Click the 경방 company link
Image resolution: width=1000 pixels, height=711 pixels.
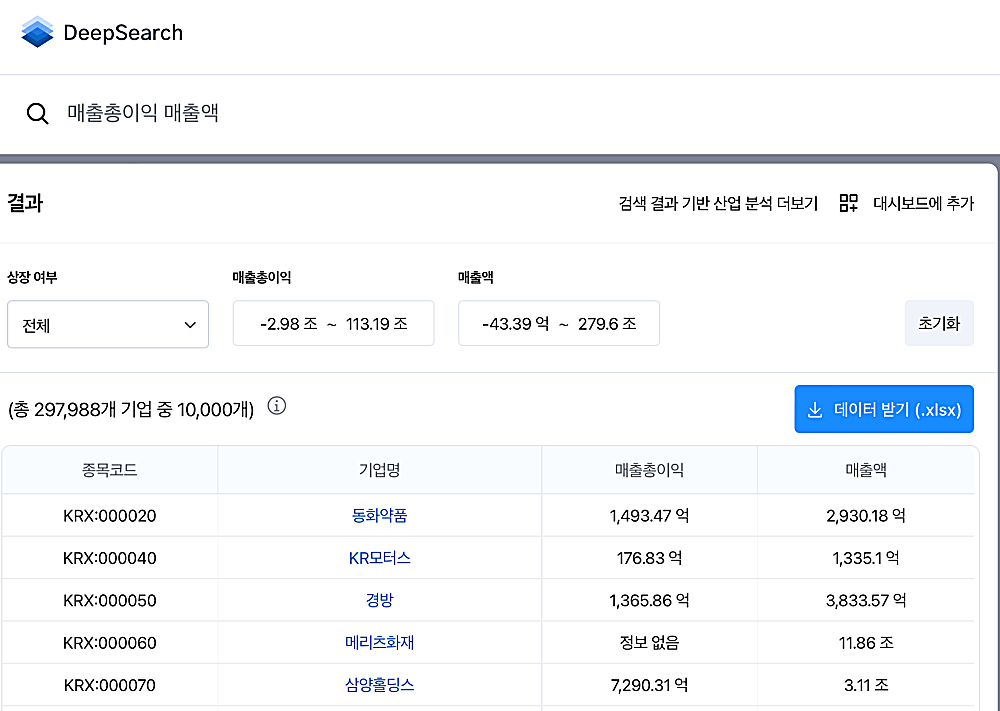click(380, 600)
